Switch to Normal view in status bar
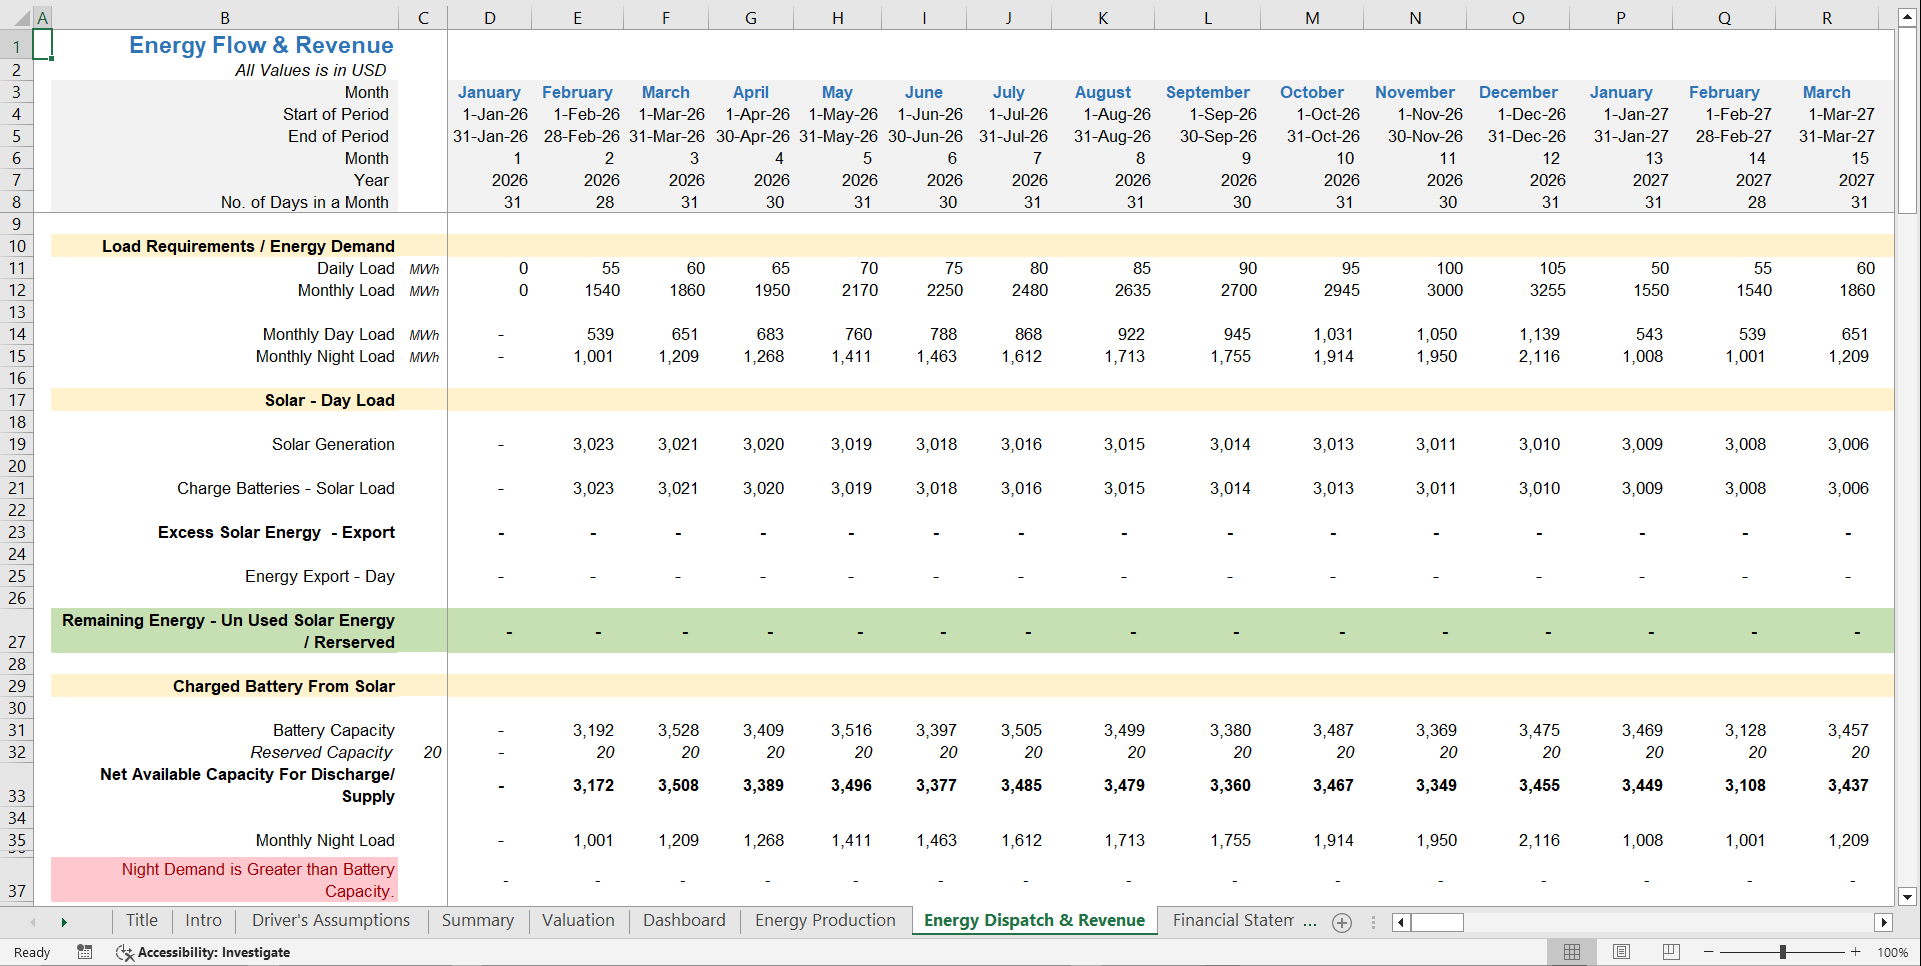1921x966 pixels. click(x=1571, y=952)
